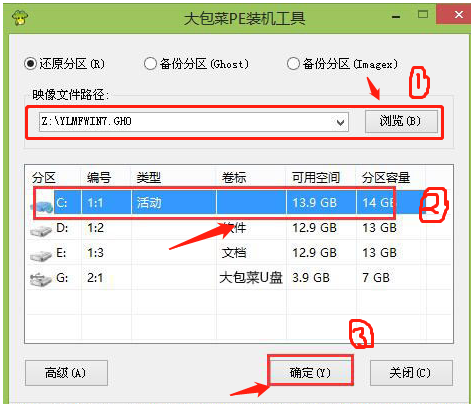Click the 分区容量 column header

386,178
